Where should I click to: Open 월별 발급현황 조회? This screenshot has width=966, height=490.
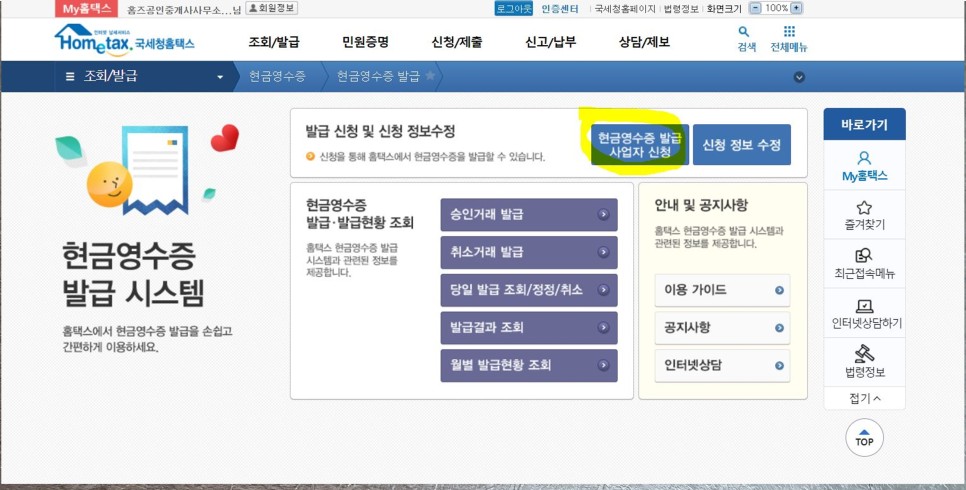tap(529, 365)
